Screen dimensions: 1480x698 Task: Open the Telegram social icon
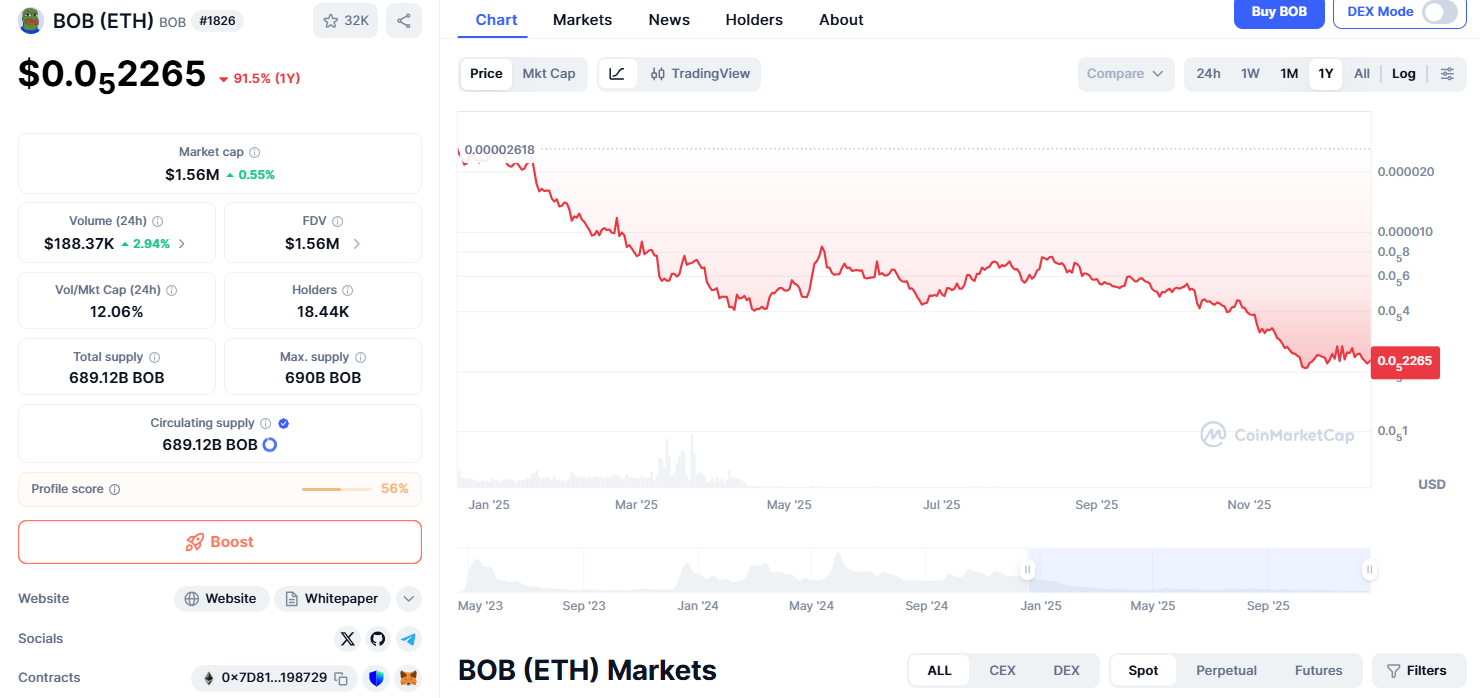pos(407,638)
